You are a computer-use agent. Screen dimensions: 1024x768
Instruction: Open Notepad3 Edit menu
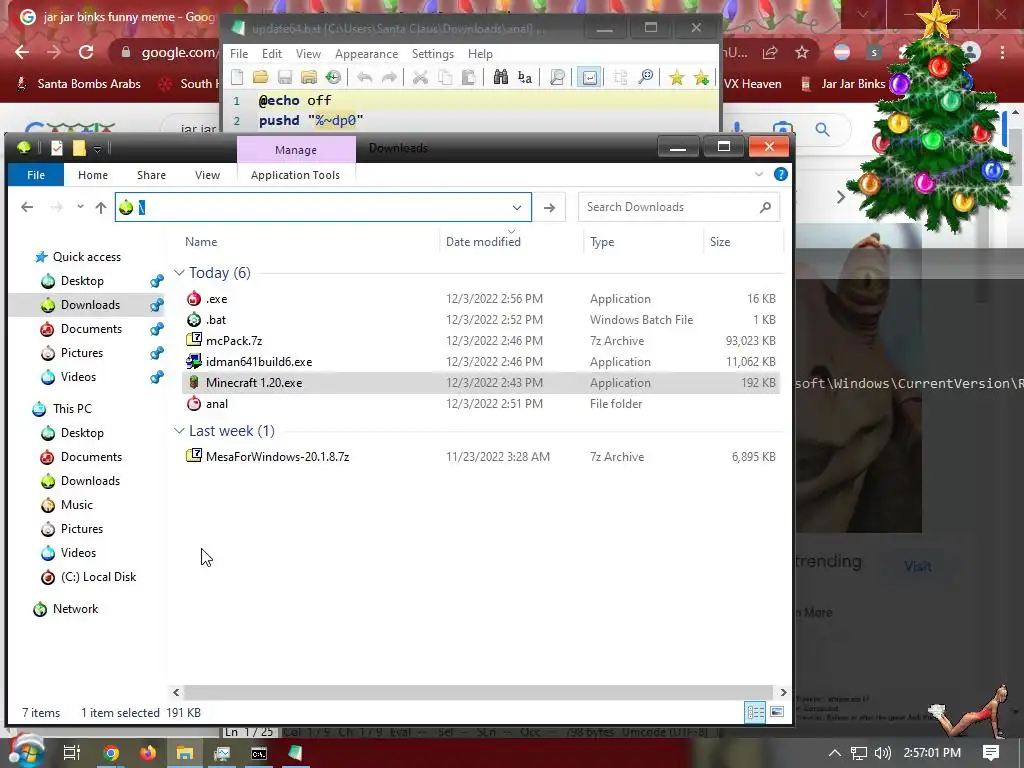272,54
